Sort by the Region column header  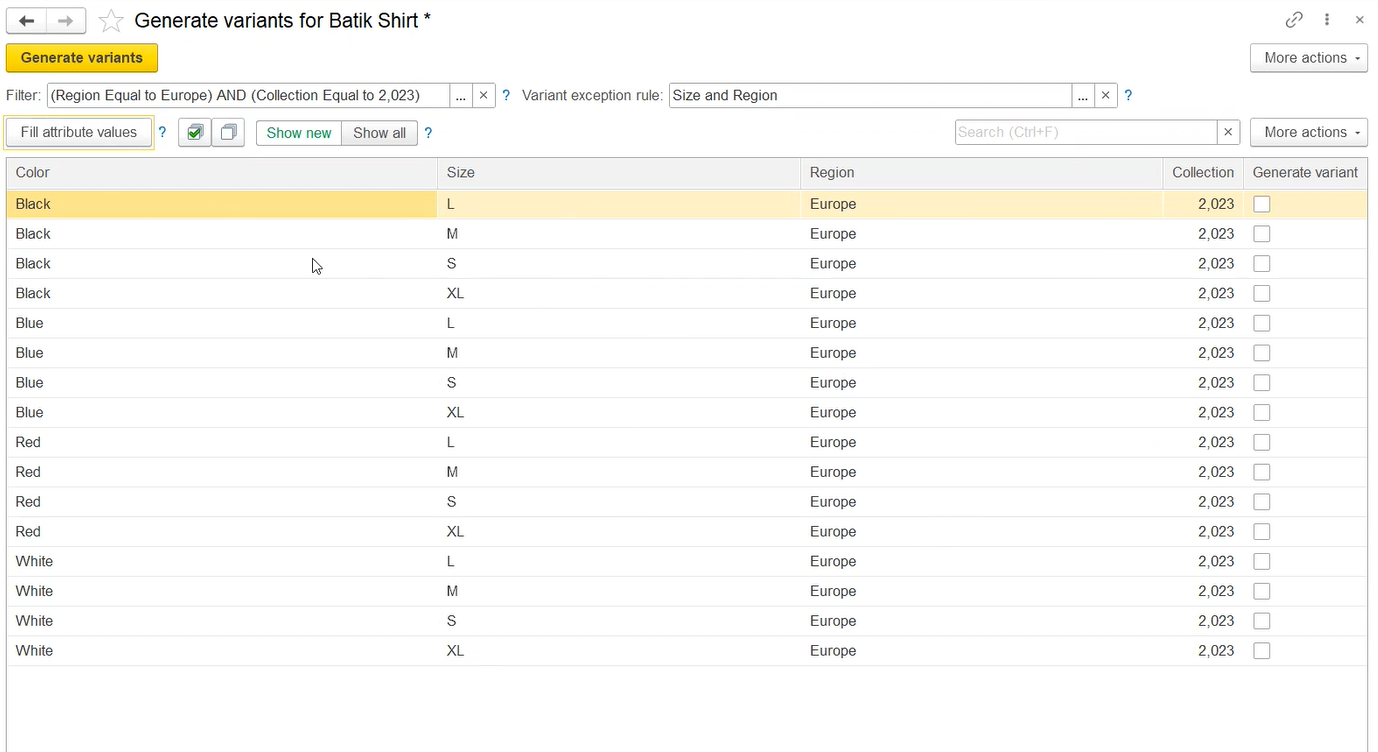tap(982, 173)
